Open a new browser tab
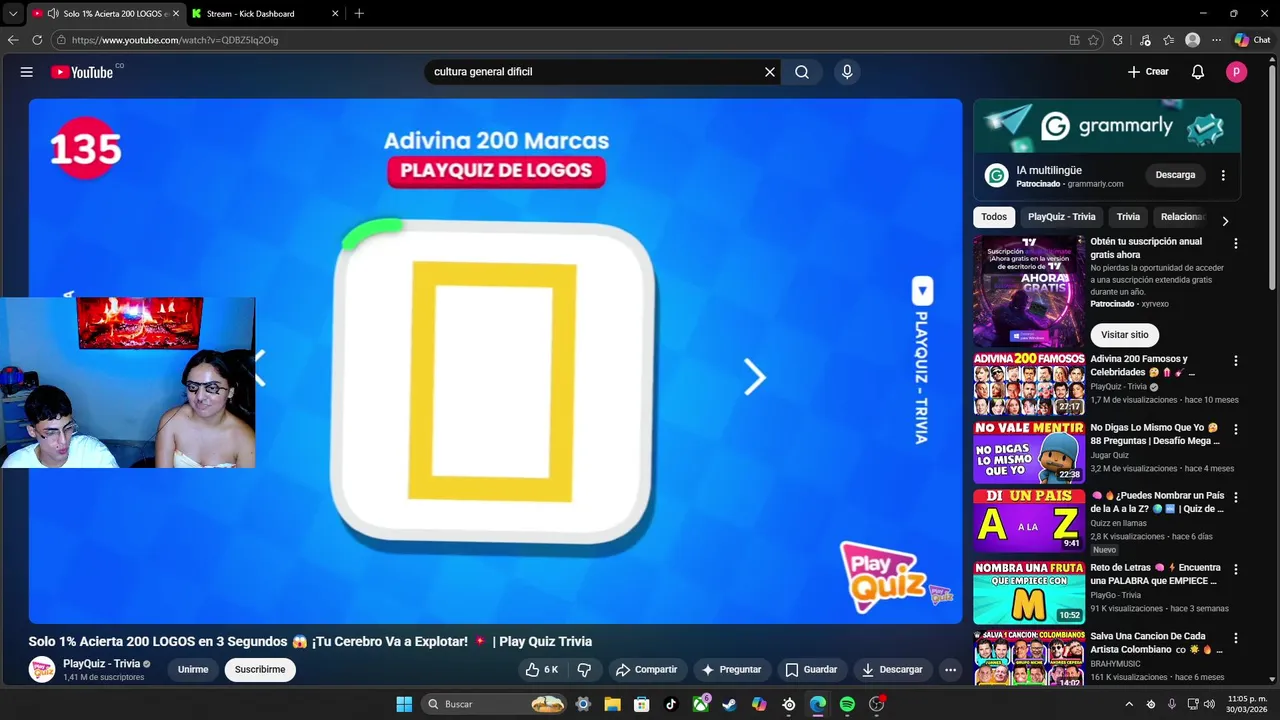 359,14
